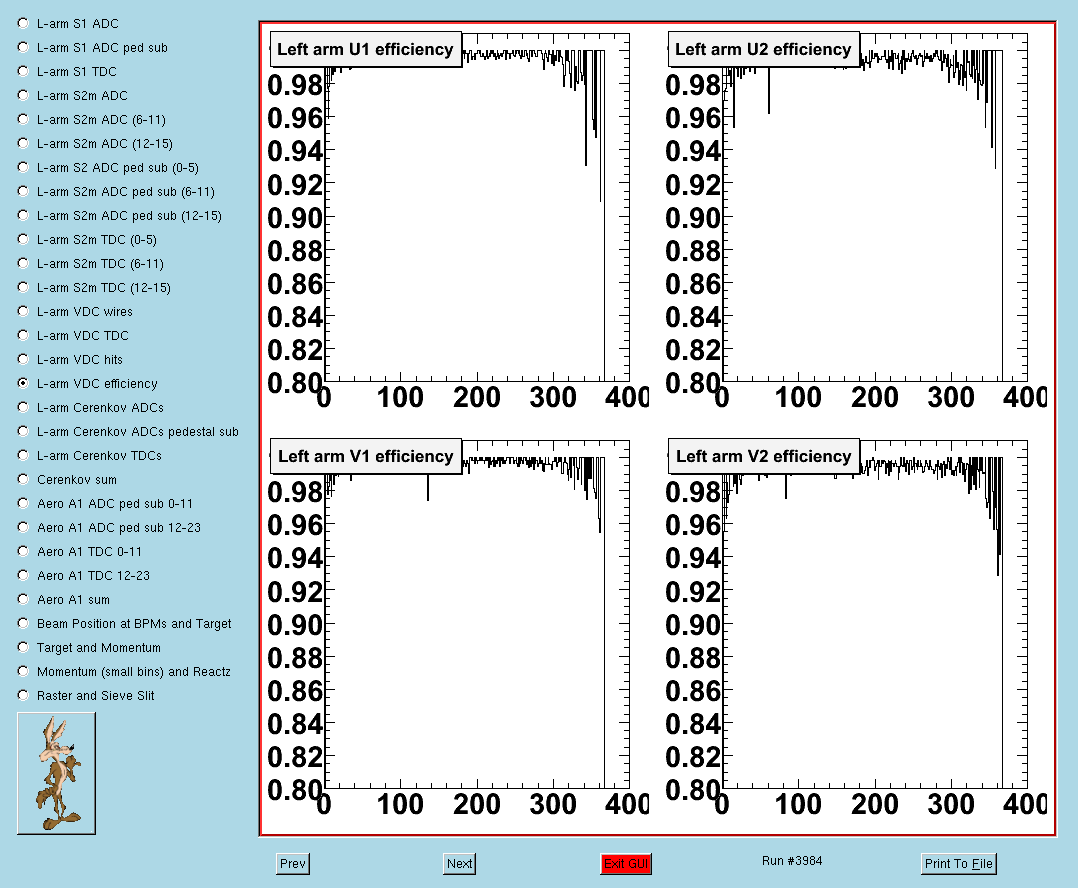The width and height of the screenshot is (1078, 888).
Task: Pick L-arm S2m TDC (0-5)
Action: pos(23,240)
